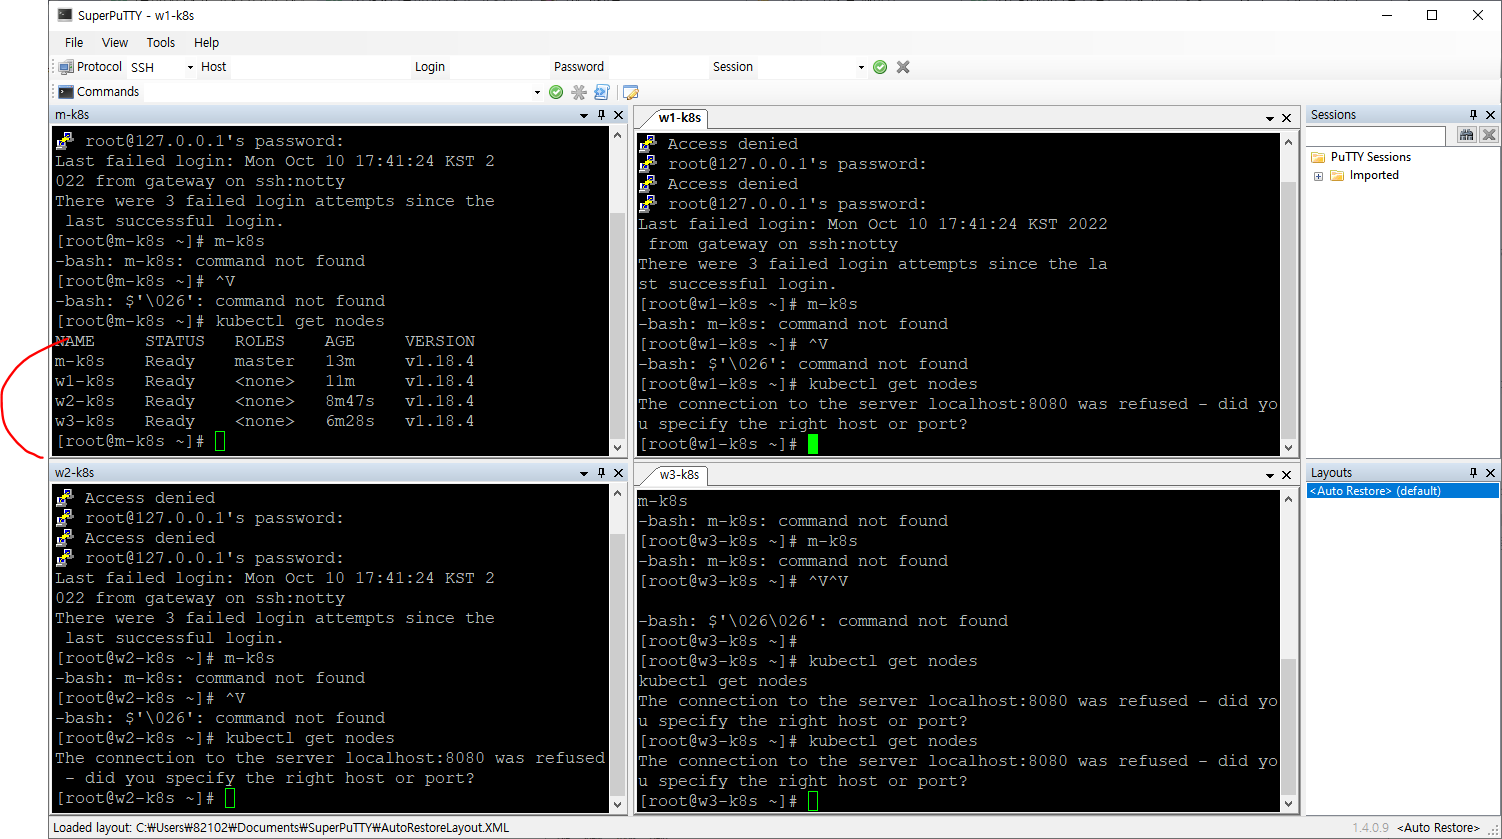Click <Auto Restore> status bar layout label
This screenshot has height=839, width=1502.
[1438, 827]
